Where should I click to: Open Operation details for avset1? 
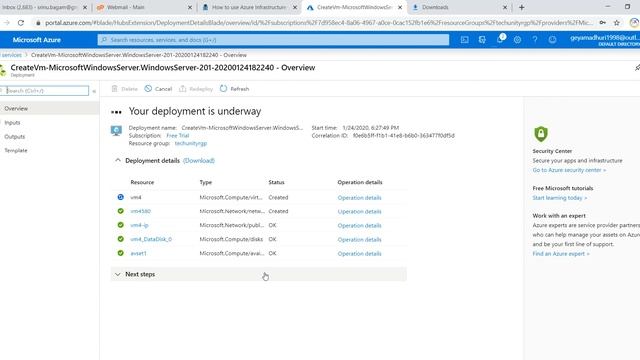pos(359,253)
